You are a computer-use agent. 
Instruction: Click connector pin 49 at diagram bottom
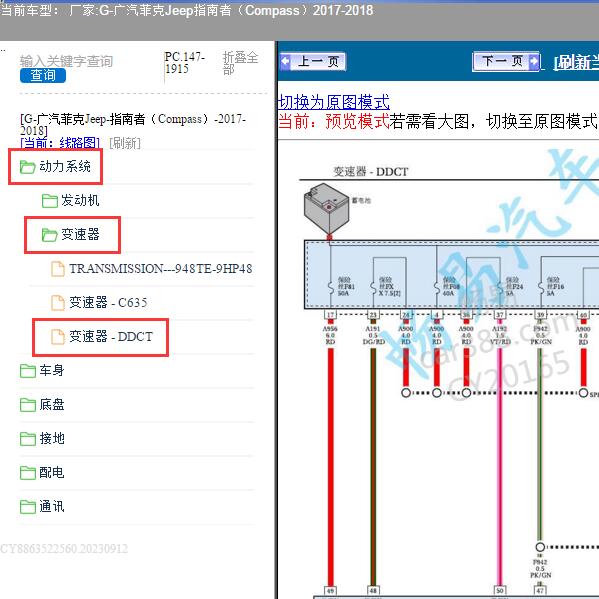click(330, 591)
